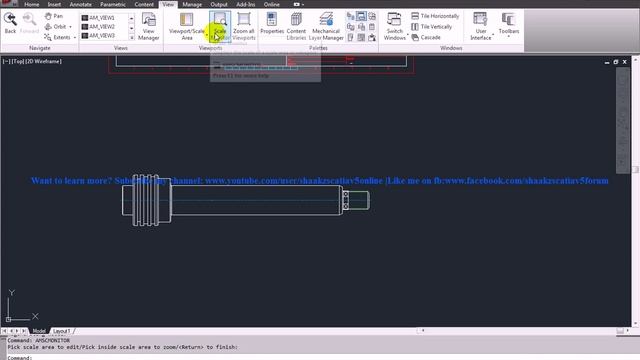The height and width of the screenshot is (360, 640).
Task: Restore down the drawing window
Action: click(616, 62)
